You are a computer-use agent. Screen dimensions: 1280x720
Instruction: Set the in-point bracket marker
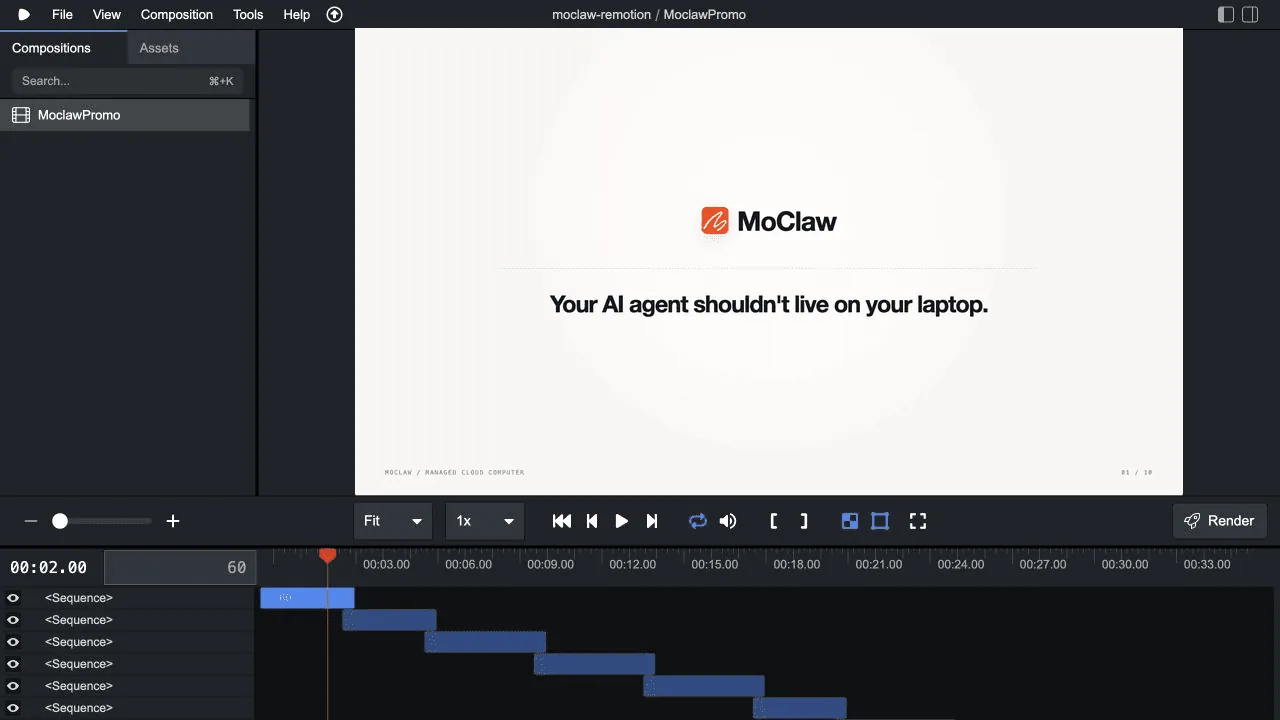774,521
